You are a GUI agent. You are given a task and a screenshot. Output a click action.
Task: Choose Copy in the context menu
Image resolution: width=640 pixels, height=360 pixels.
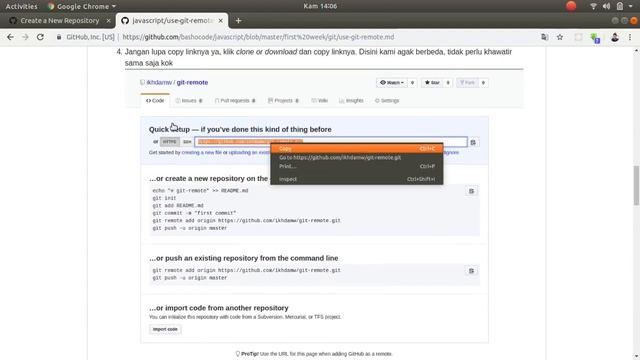[x=357, y=149]
